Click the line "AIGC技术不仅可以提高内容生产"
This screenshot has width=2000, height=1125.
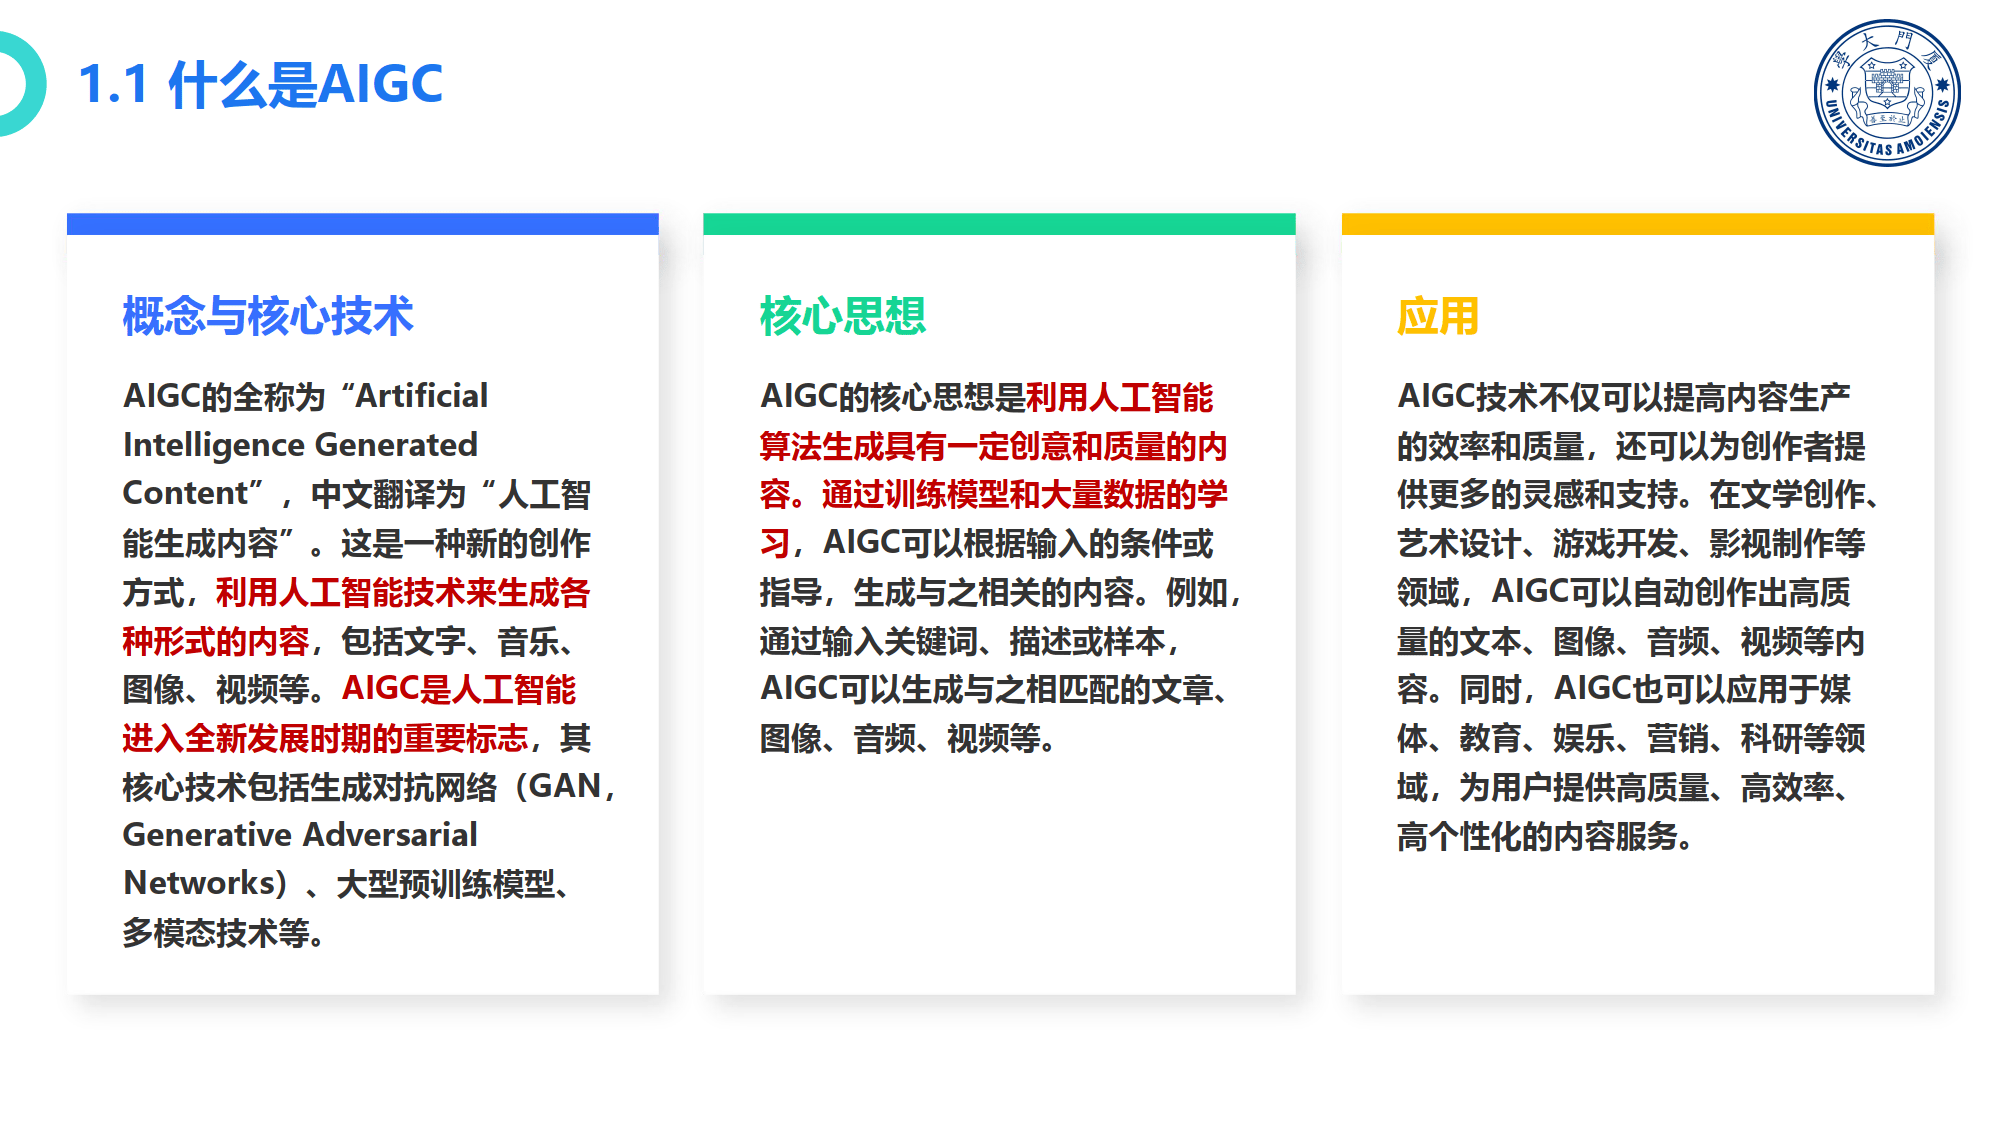point(1624,397)
